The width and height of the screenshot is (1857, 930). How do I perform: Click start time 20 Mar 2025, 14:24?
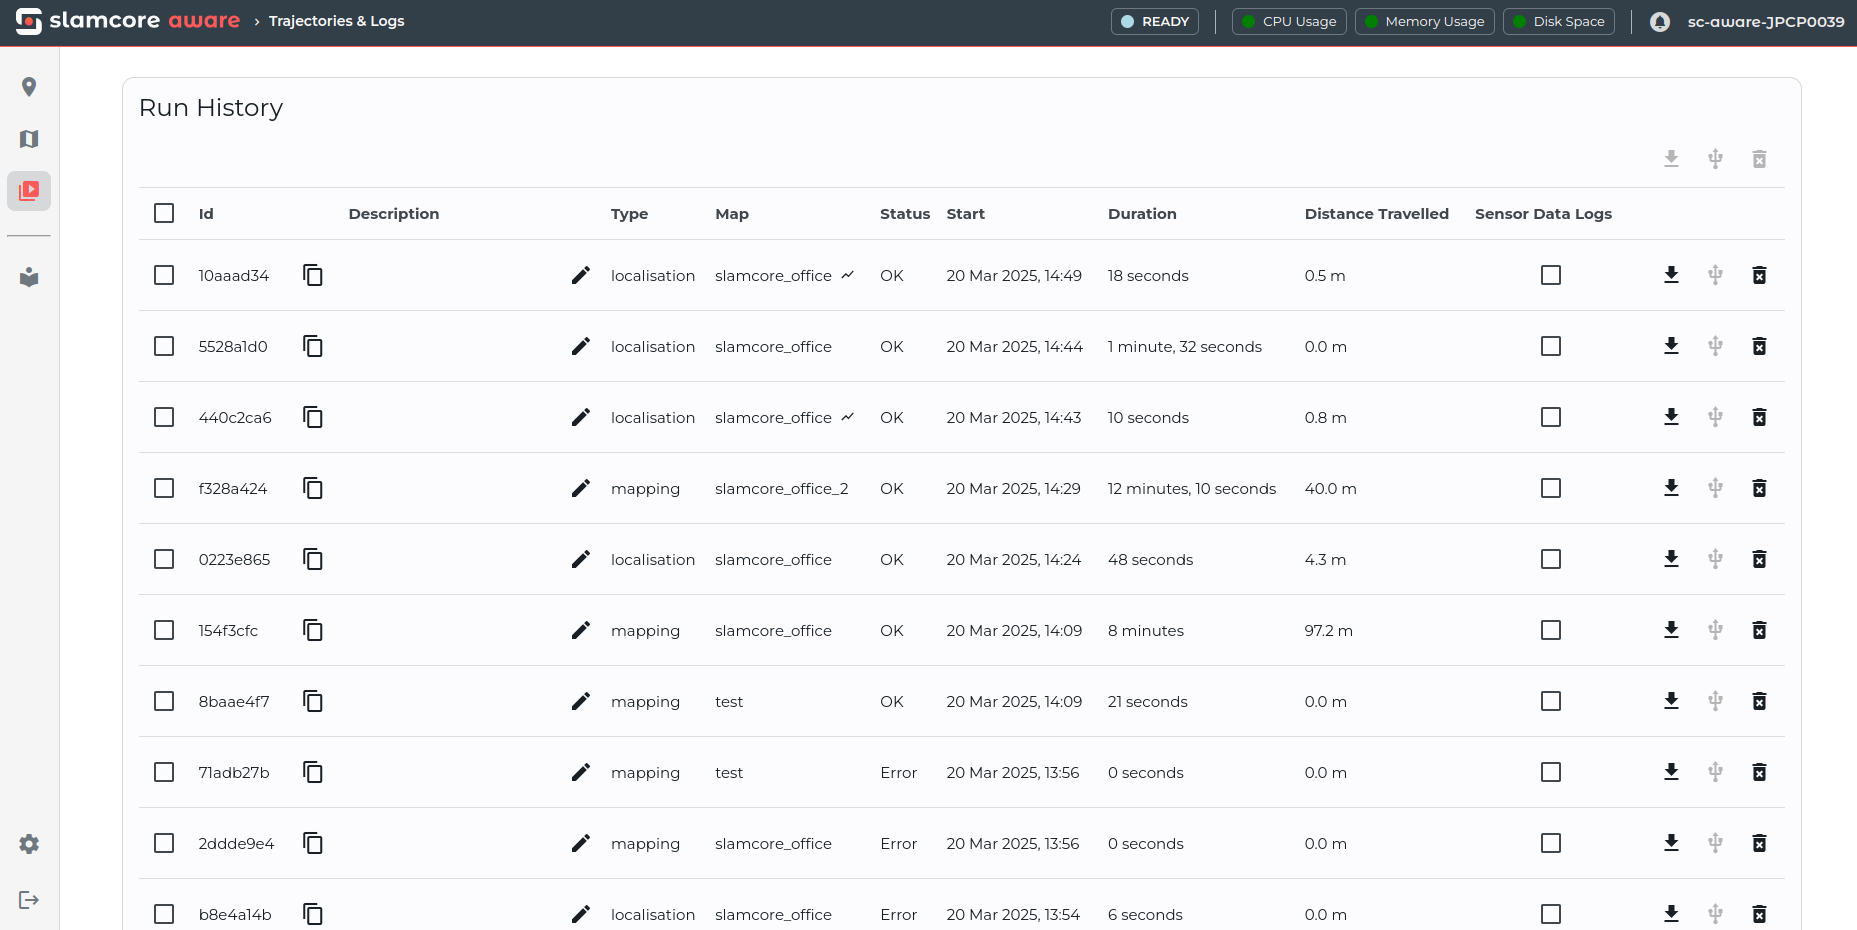tap(1014, 560)
